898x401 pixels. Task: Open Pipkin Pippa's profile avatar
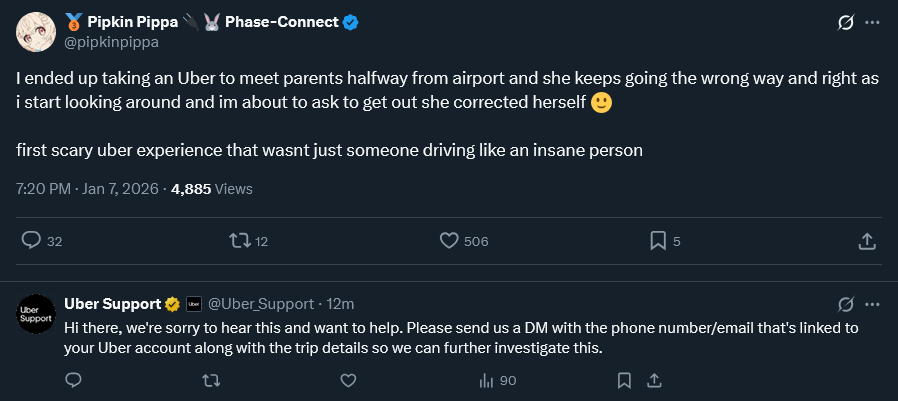(35, 31)
